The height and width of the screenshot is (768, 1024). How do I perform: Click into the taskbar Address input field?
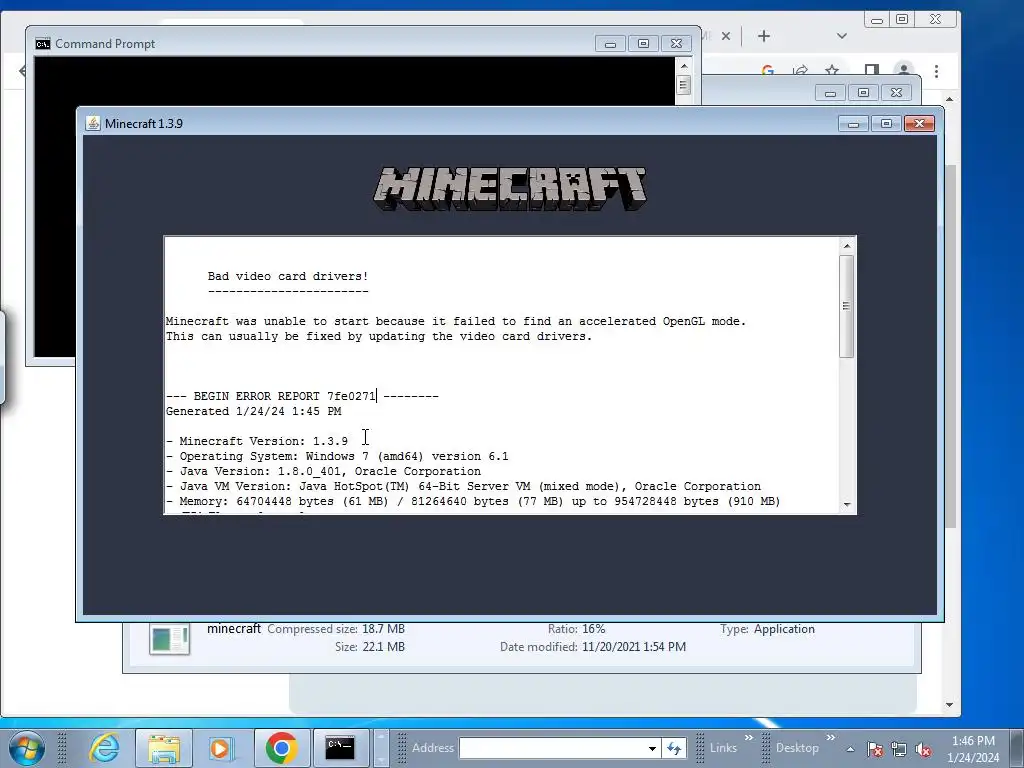coord(552,748)
